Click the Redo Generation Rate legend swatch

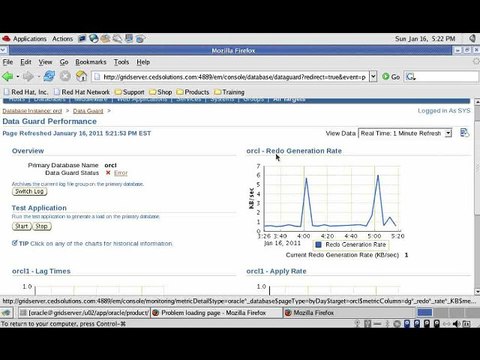tap(318, 245)
